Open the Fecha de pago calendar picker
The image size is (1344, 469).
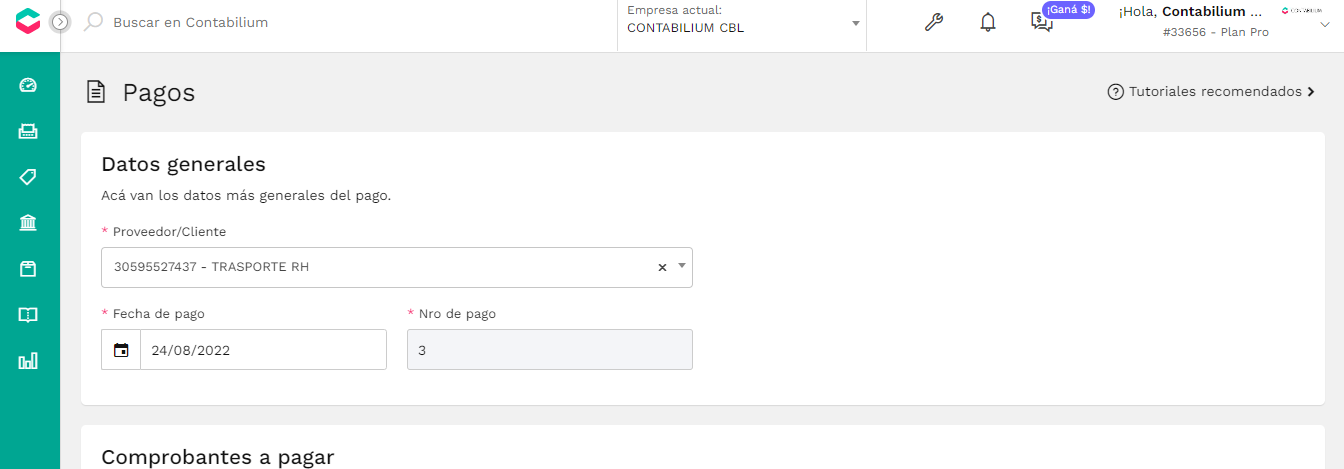point(121,350)
